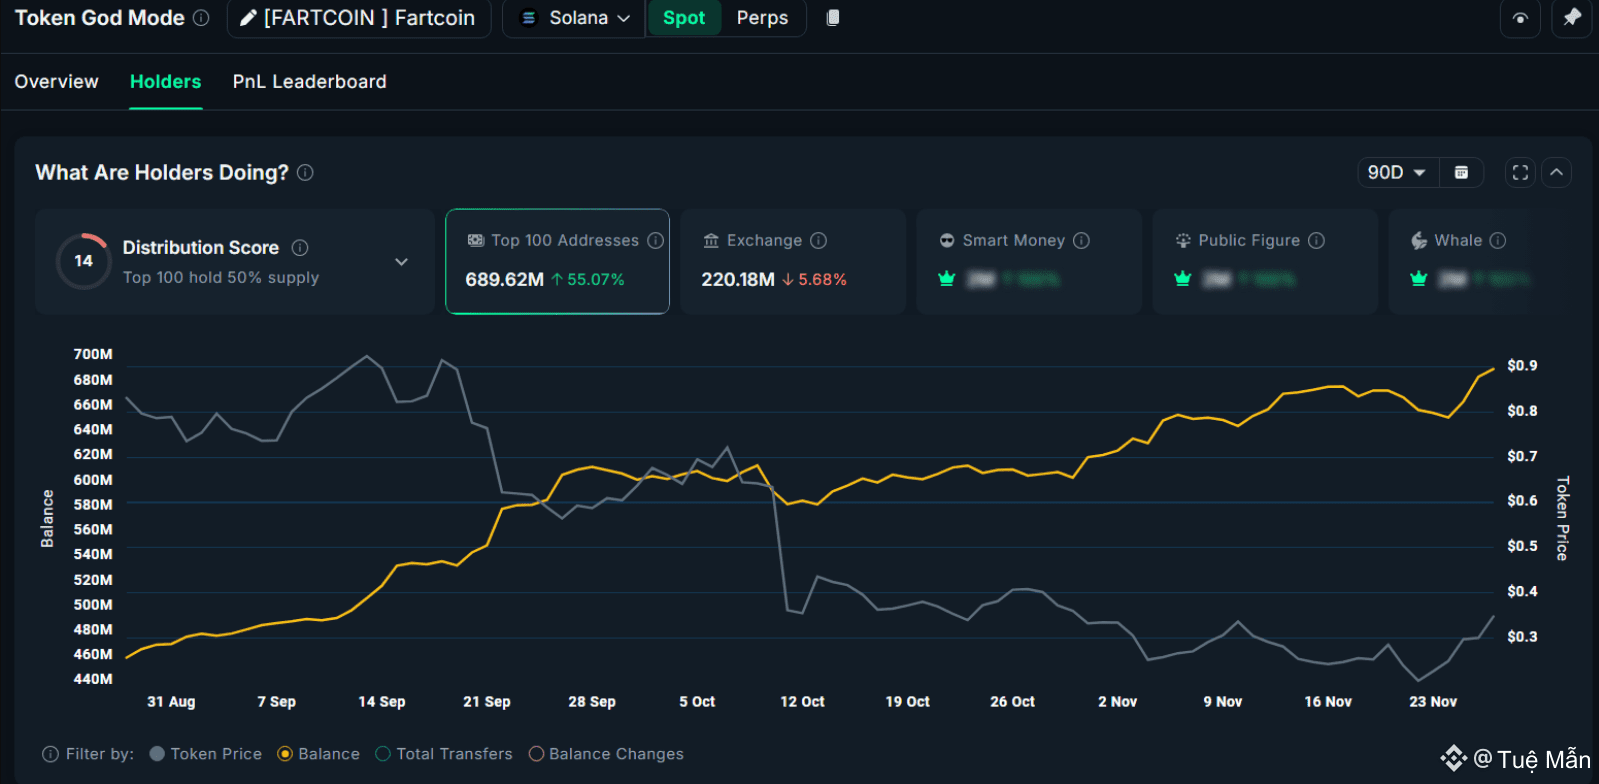This screenshot has width=1599, height=784.
Task: Select the Balance Changes filter option
Action: tap(536, 754)
